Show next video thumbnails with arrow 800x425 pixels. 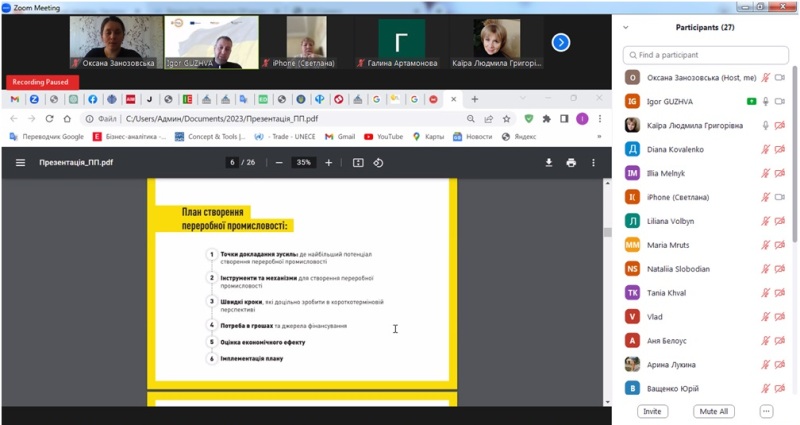[561, 42]
